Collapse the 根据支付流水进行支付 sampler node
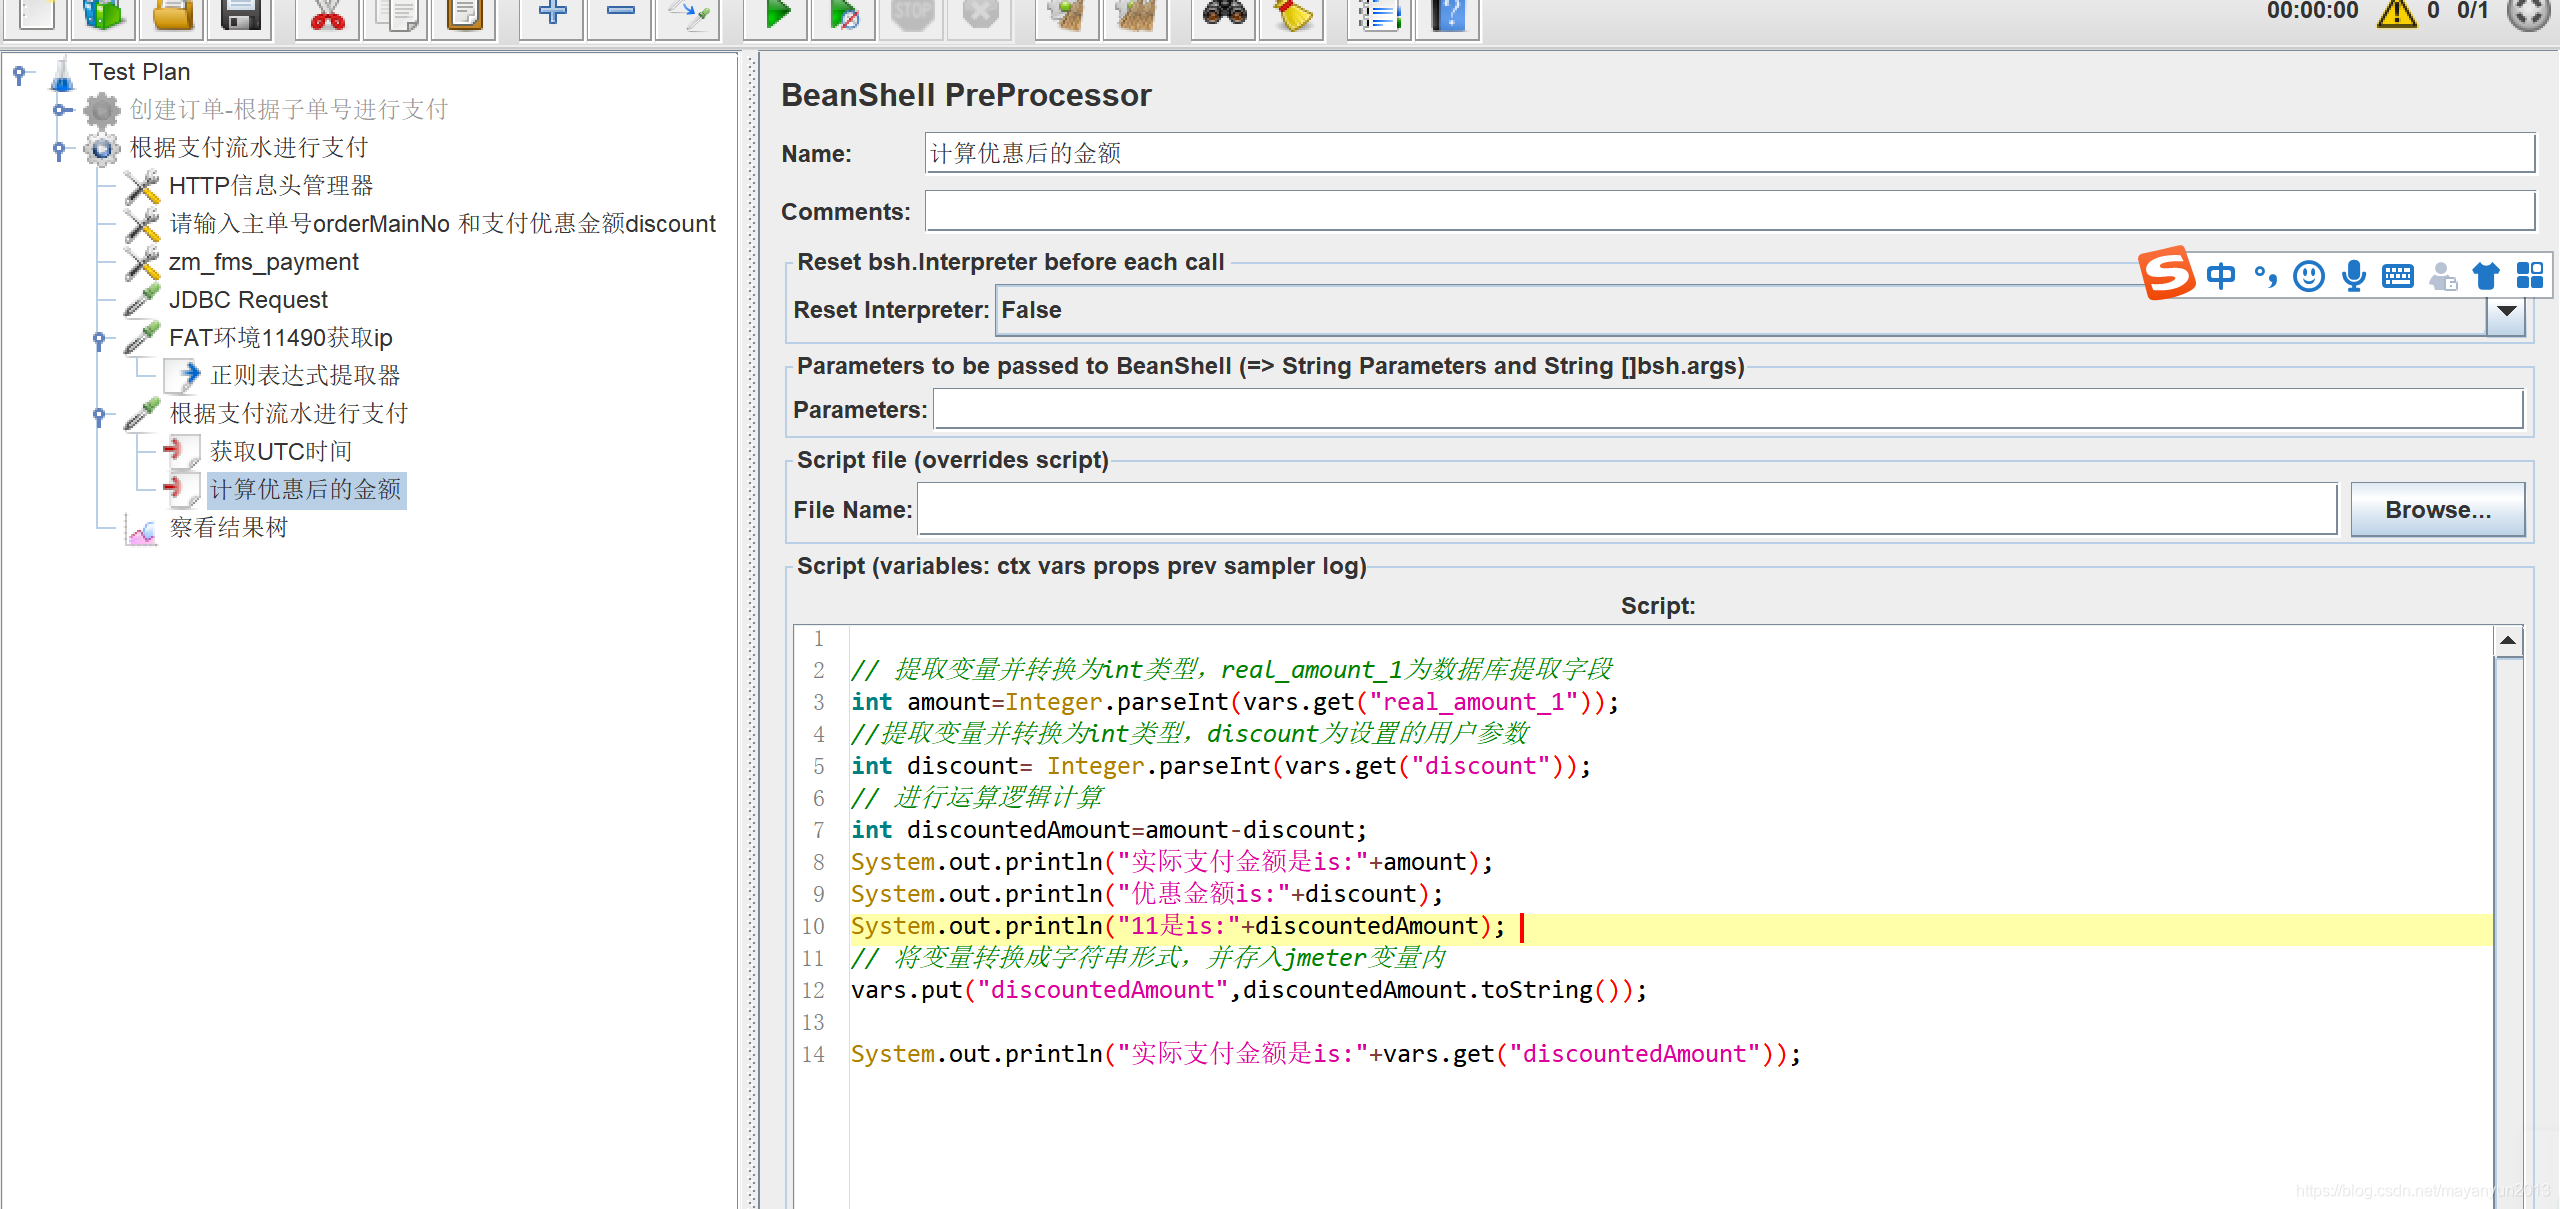The image size is (2560, 1209). pyautogui.click(x=99, y=415)
